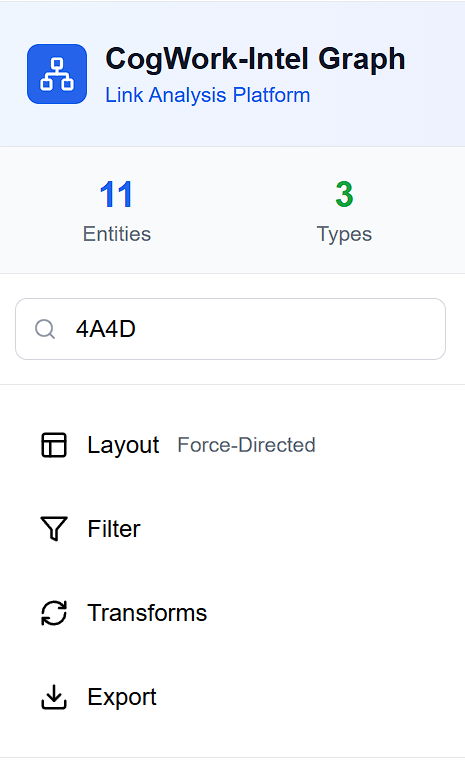Click the Filter funnel icon
465x762 pixels.
pos(54,529)
